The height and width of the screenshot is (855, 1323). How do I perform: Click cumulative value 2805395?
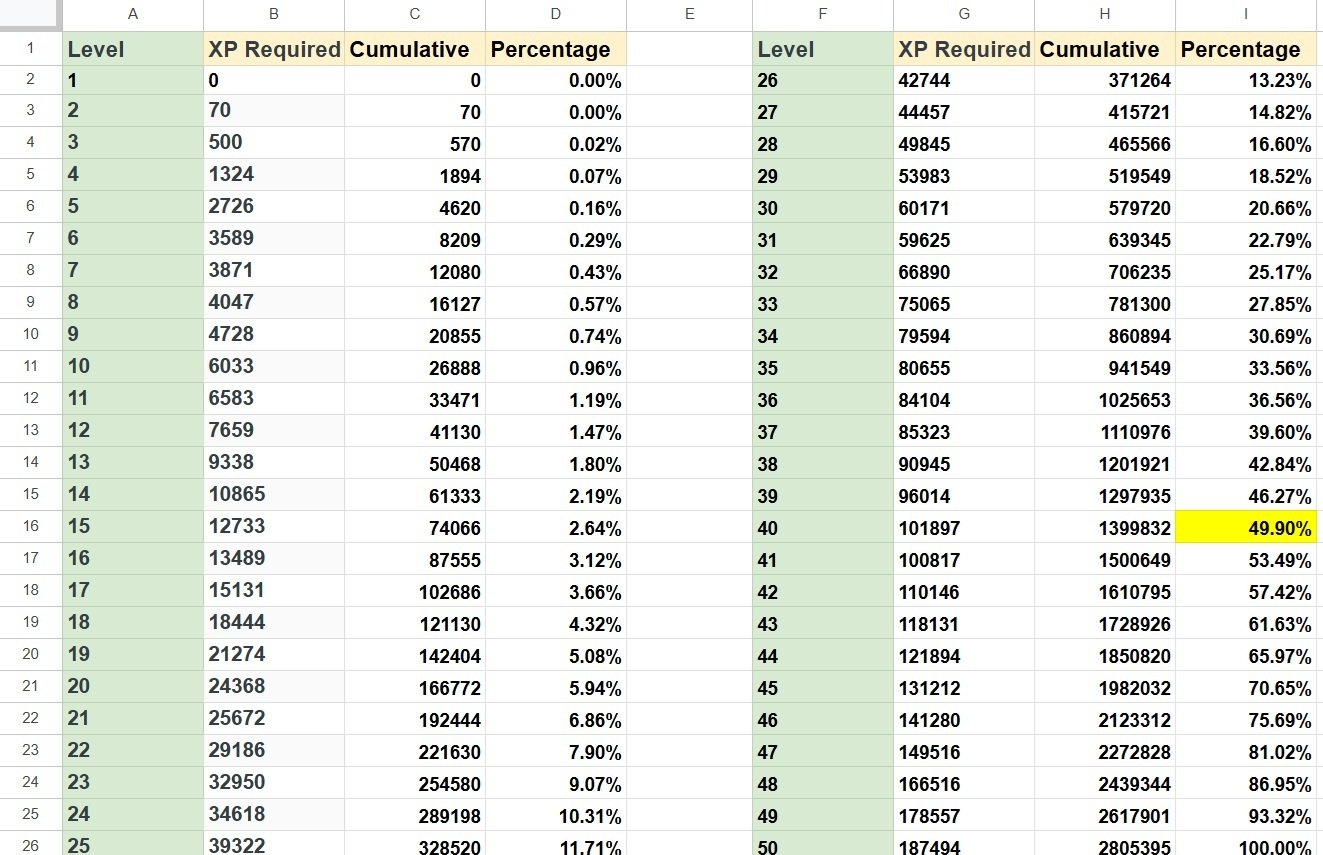pos(1105,844)
